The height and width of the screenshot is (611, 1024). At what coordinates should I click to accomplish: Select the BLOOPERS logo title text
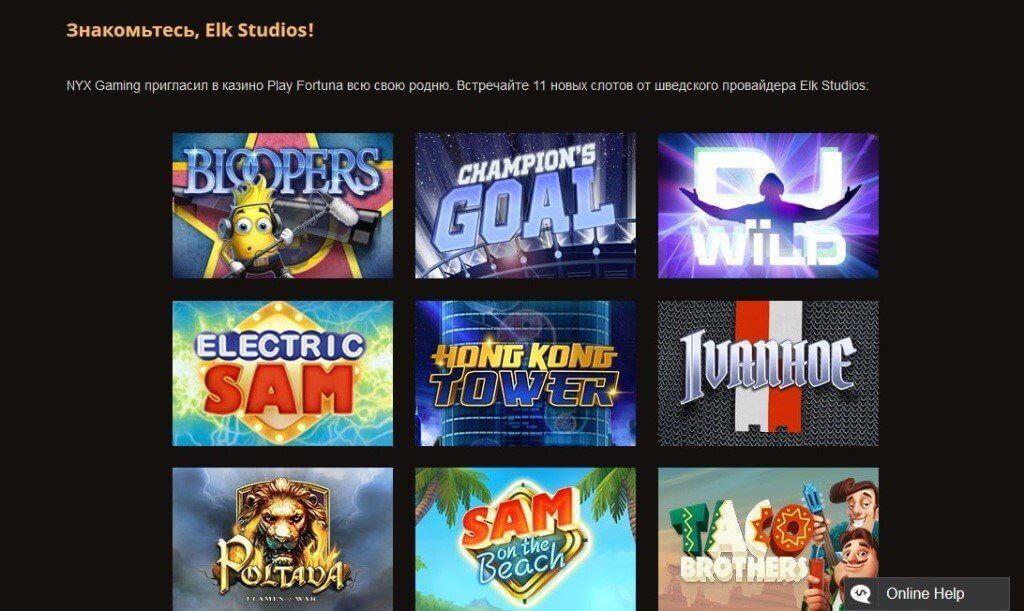282,171
